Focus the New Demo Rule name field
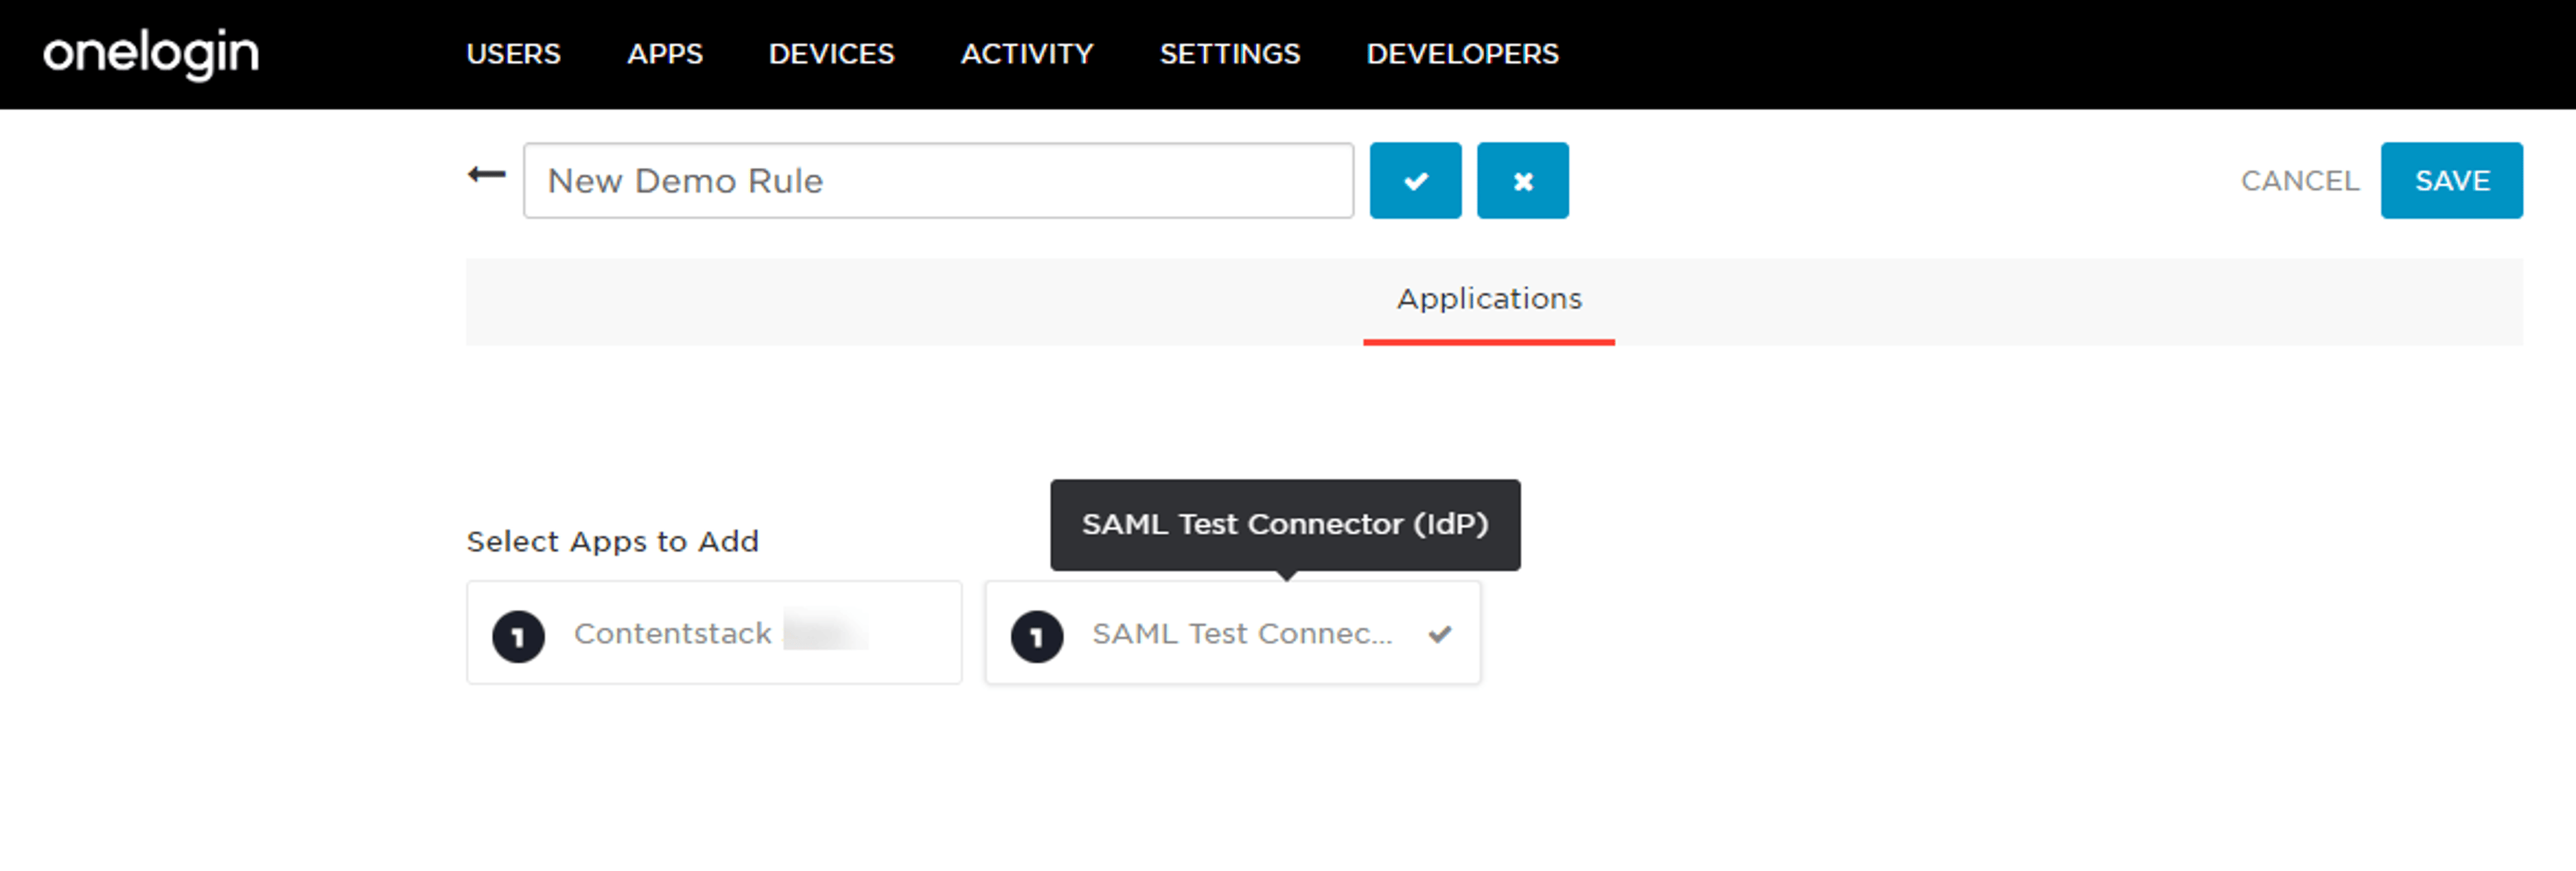2576x871 pixels. click(938, 181)
